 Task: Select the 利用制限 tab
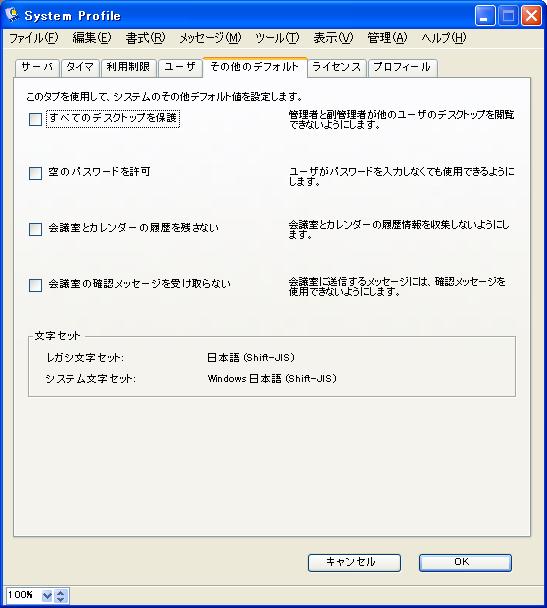click(128, 67)
